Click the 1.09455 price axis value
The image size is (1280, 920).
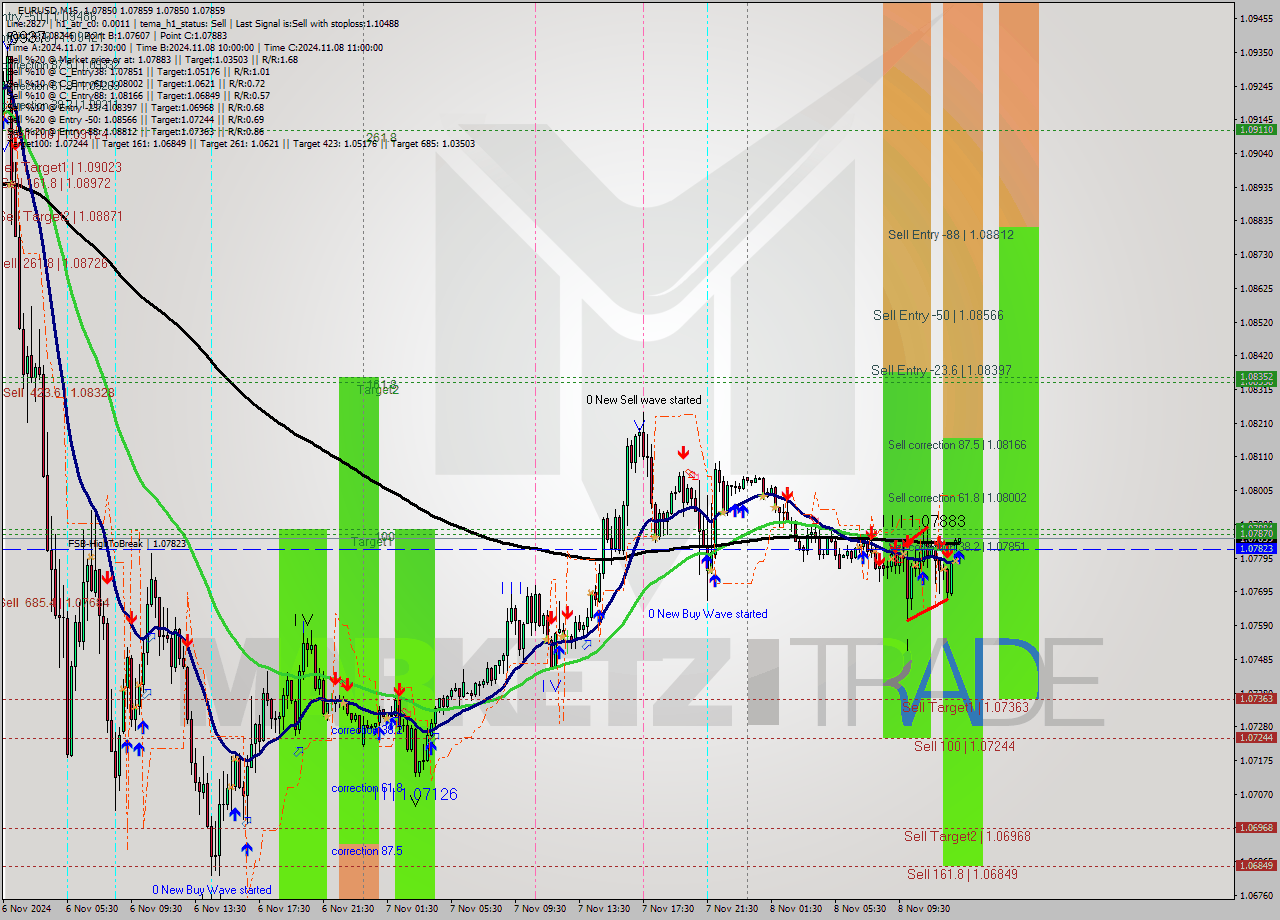[x=1256, y=19]
